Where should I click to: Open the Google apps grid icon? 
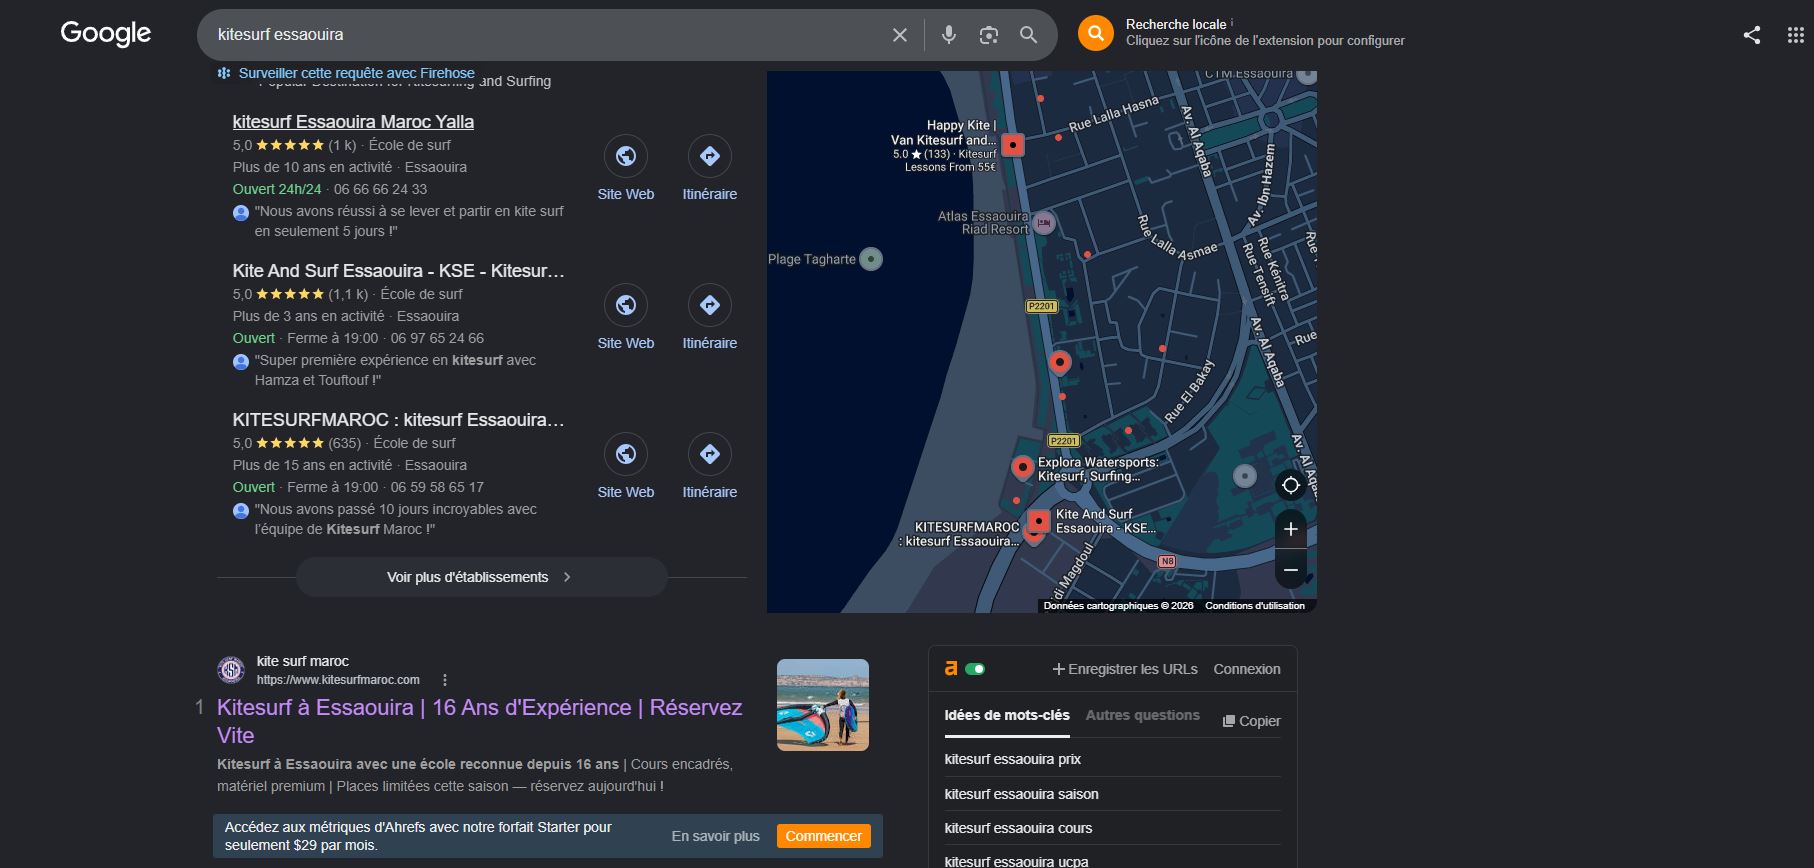(1796, 35)
